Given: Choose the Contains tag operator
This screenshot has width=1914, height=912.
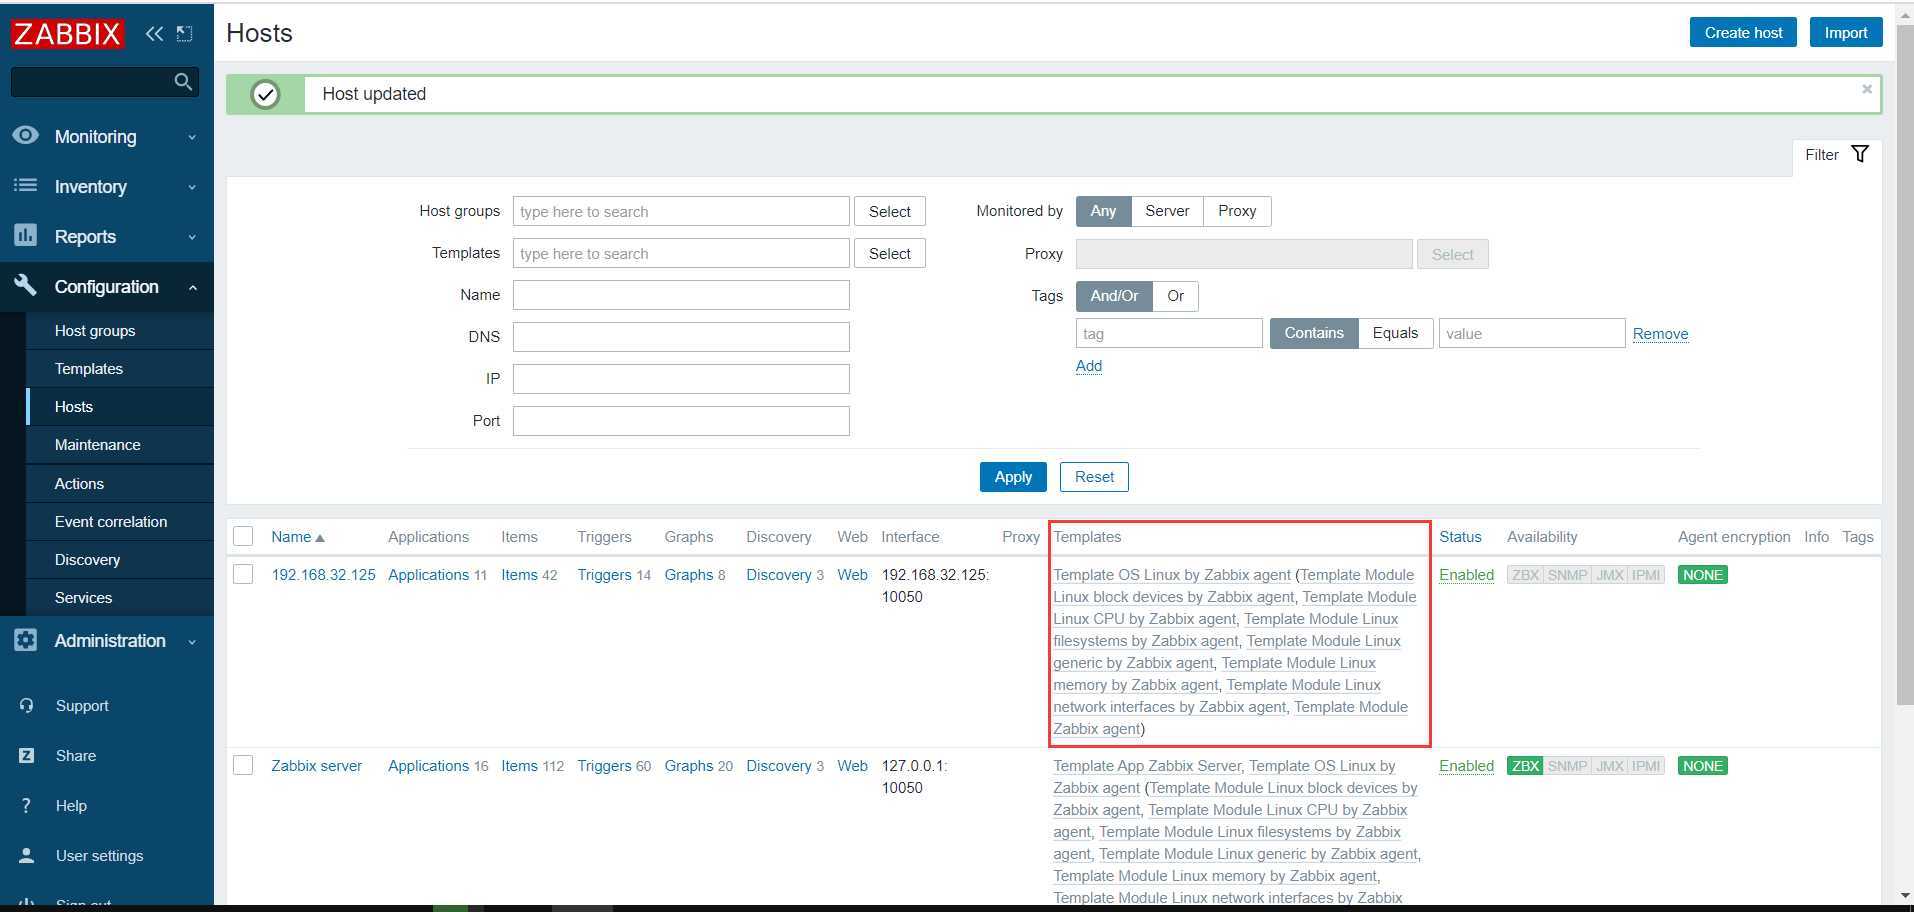Looking at the screenshot, I should pyautogui.click(x=1314, y=333).
